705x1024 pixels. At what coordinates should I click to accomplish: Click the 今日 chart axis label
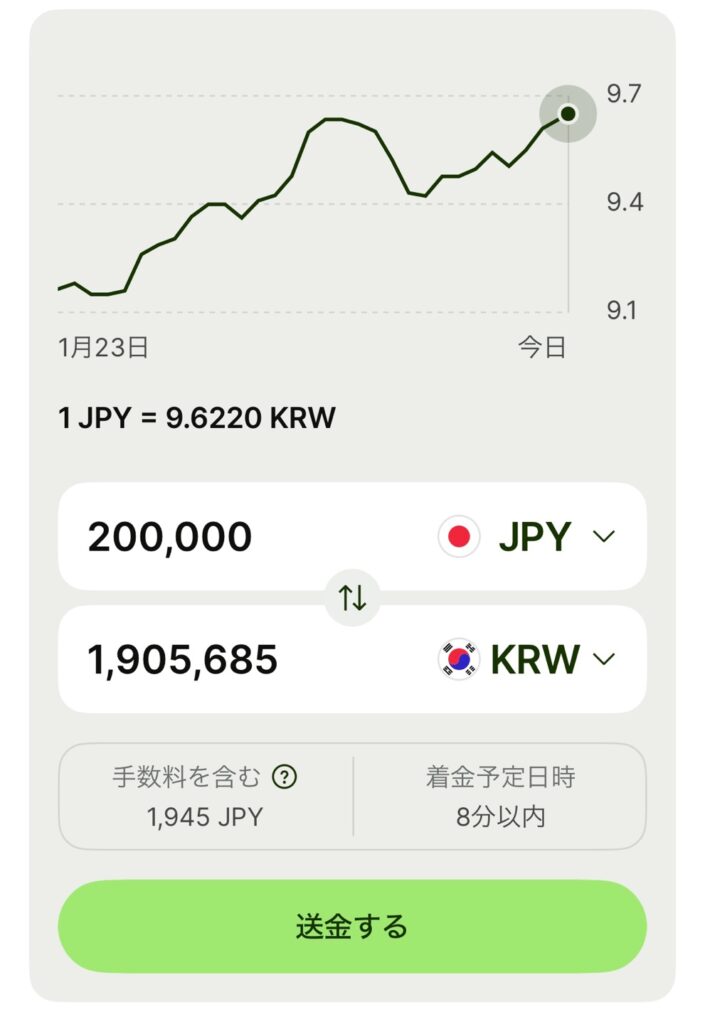pyautogui.click(x=542, y=347)
